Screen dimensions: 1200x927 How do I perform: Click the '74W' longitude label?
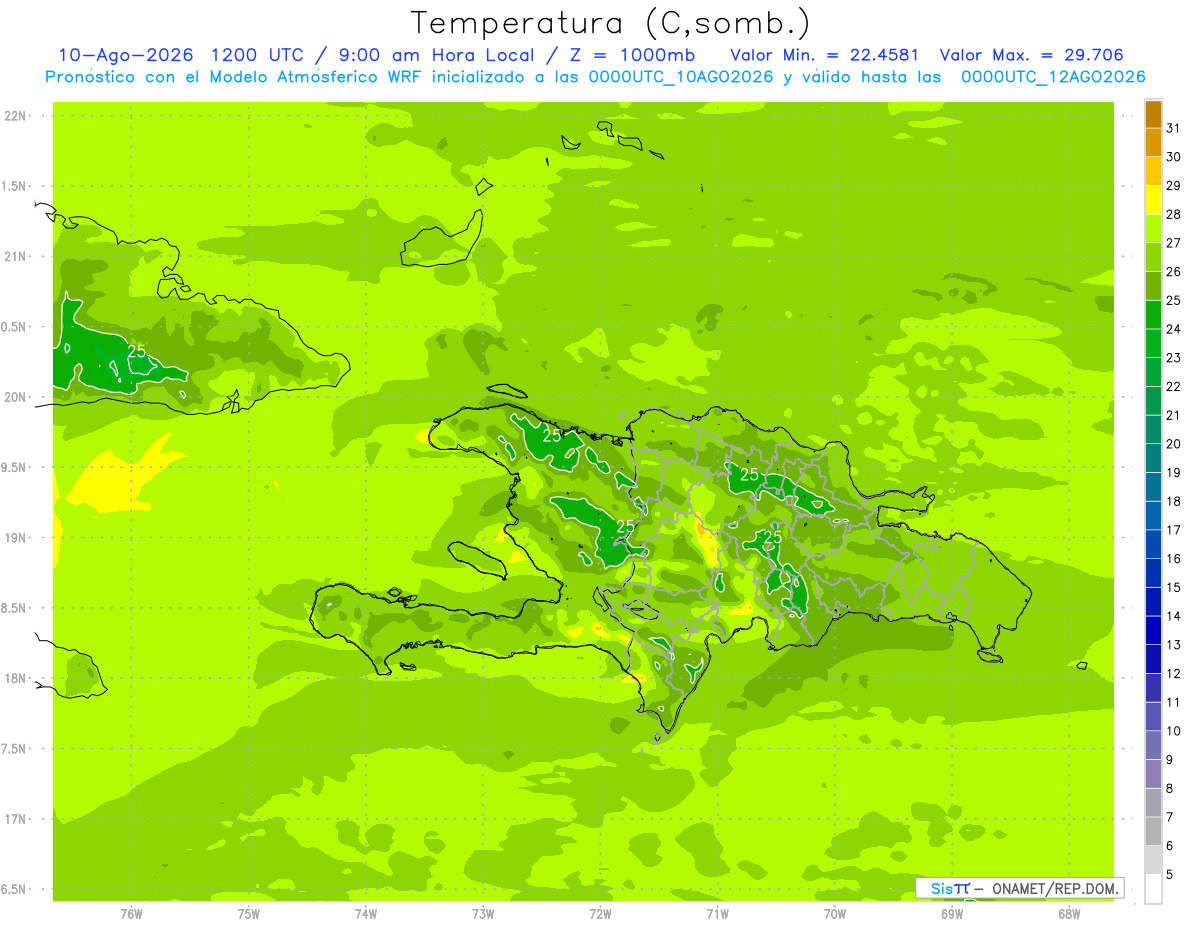365,914
